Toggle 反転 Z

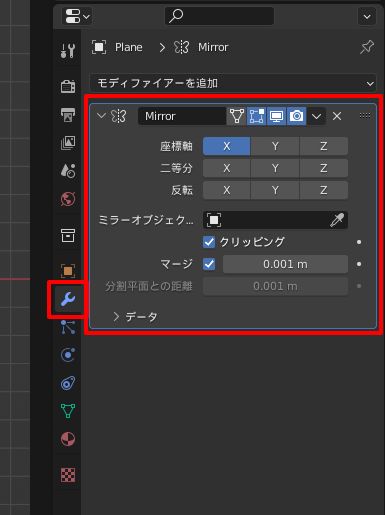[324, 190]
